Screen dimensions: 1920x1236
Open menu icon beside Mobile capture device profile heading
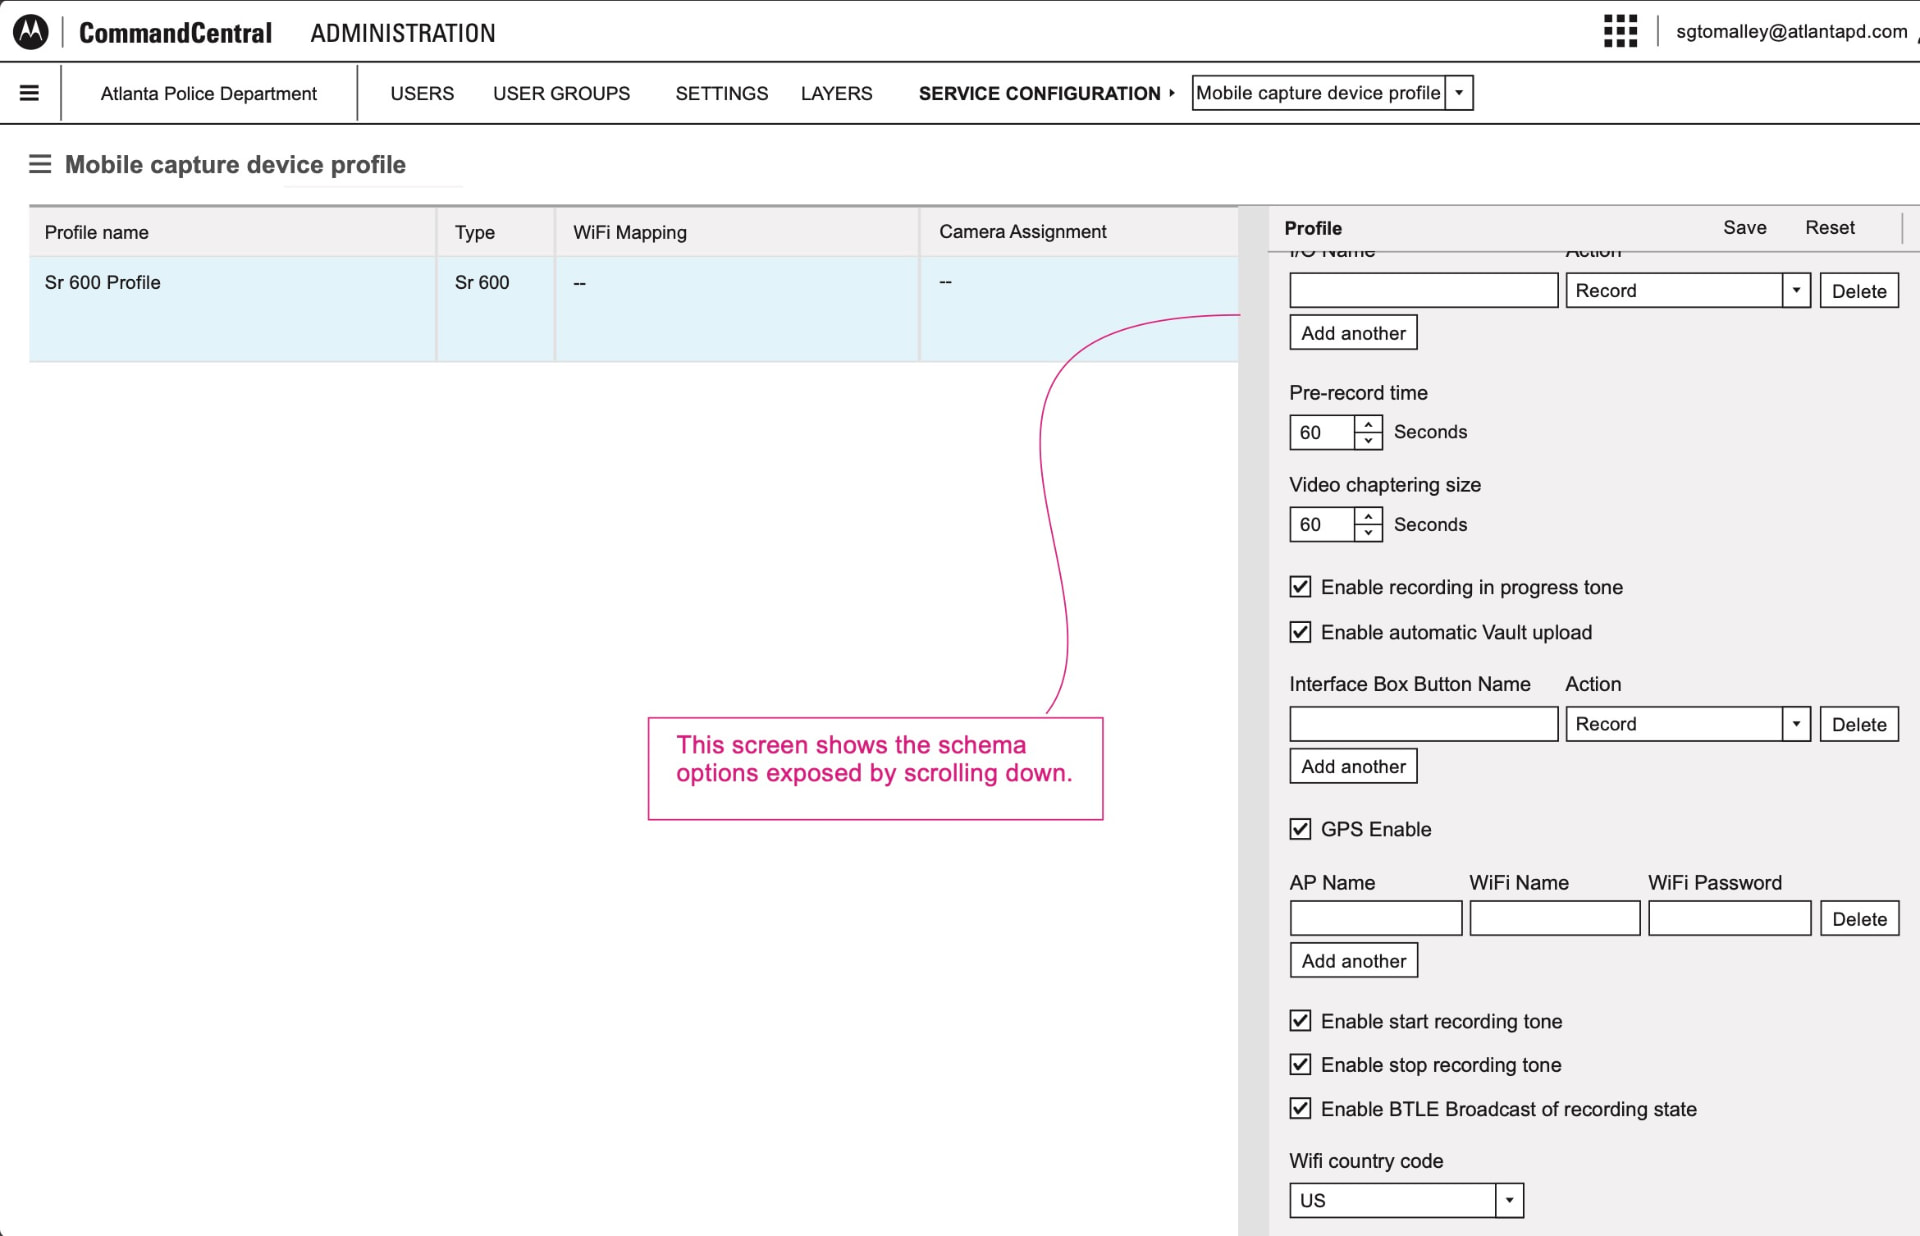point(40,164)
